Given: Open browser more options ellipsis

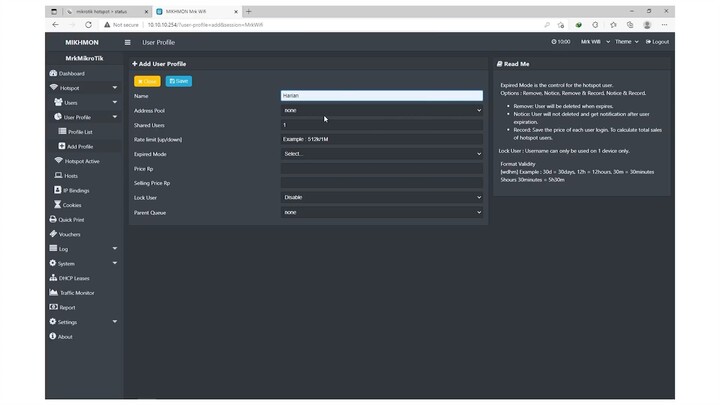Looking at the screenshot, I should click(664, 25).
